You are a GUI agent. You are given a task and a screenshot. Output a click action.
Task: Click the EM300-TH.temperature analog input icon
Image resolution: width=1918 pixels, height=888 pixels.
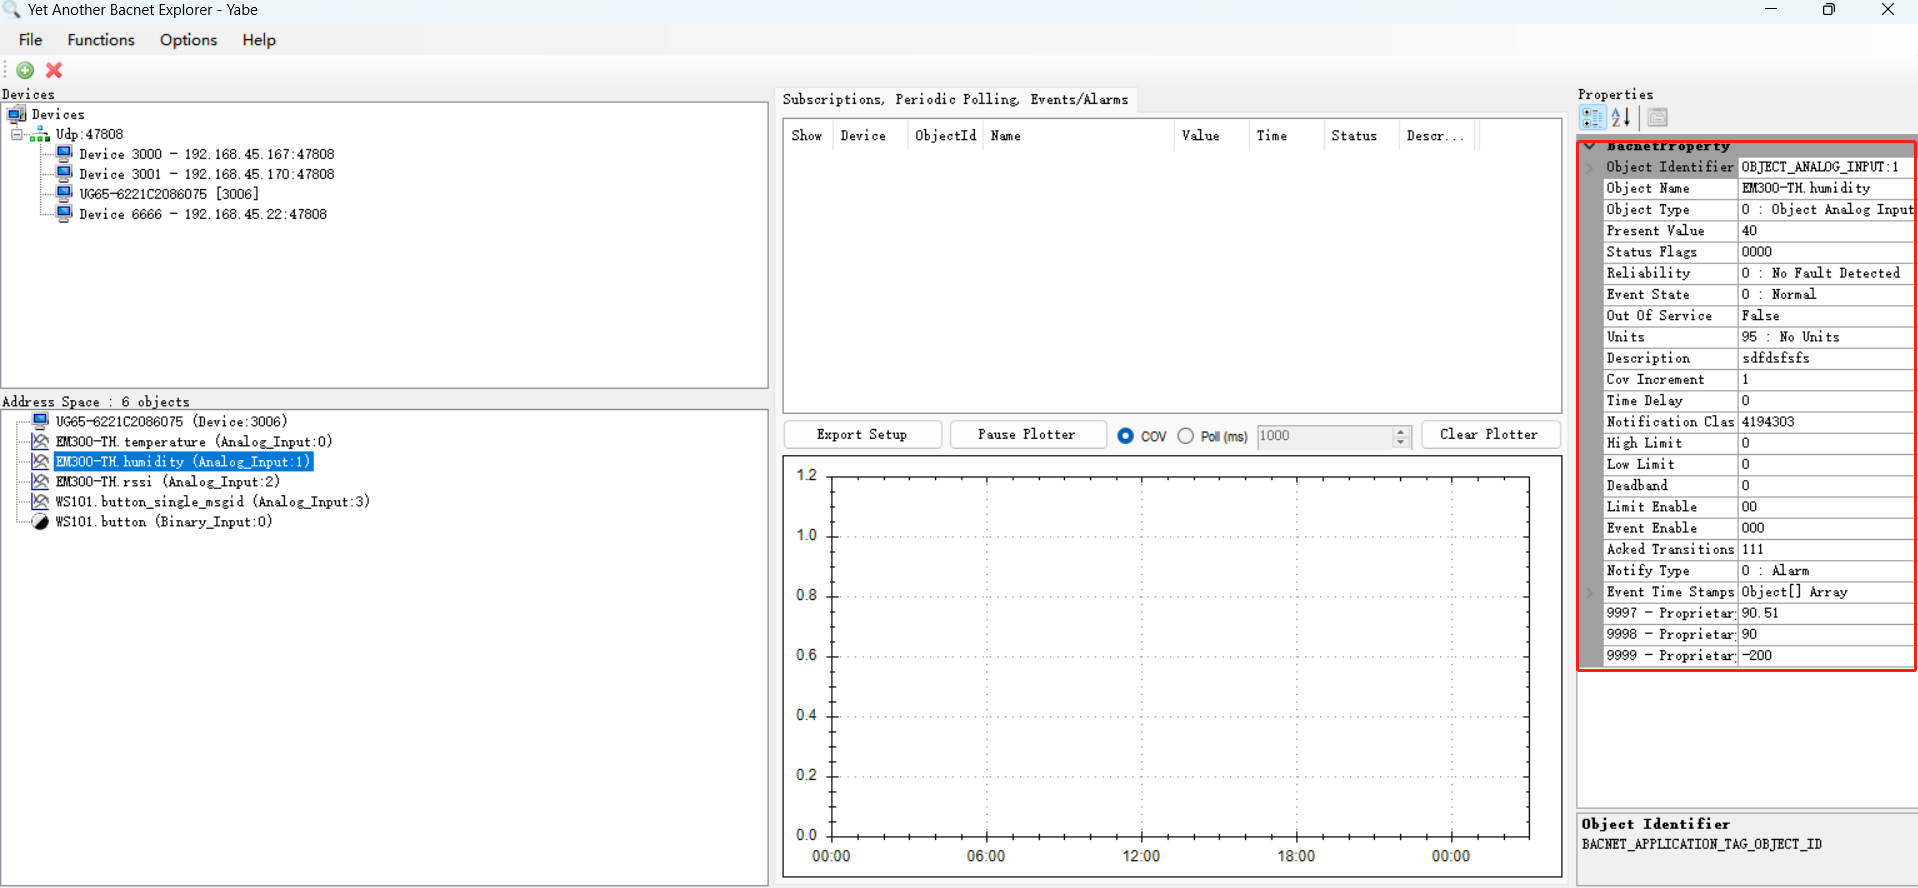pyautogui.click(x=40, y=441)
